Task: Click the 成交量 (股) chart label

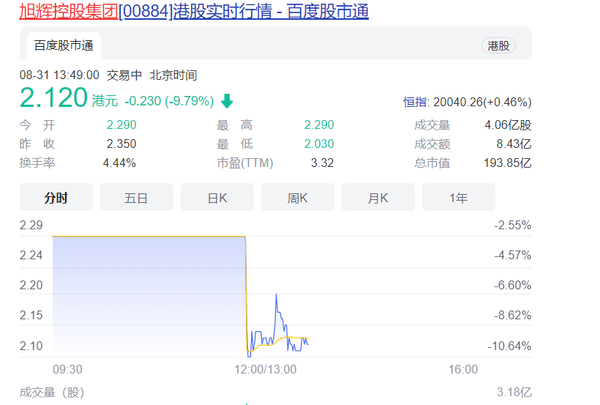Action: coord(52,392)
